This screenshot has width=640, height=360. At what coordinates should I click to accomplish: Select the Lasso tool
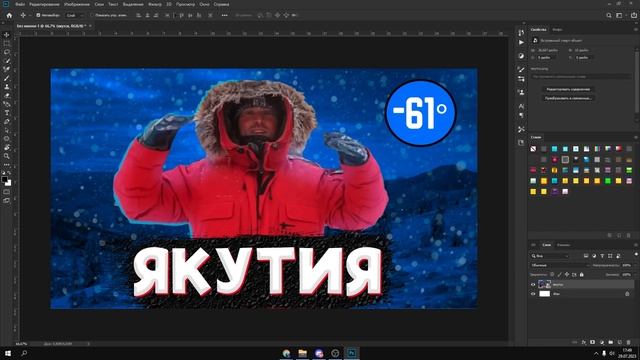[7, 52]
